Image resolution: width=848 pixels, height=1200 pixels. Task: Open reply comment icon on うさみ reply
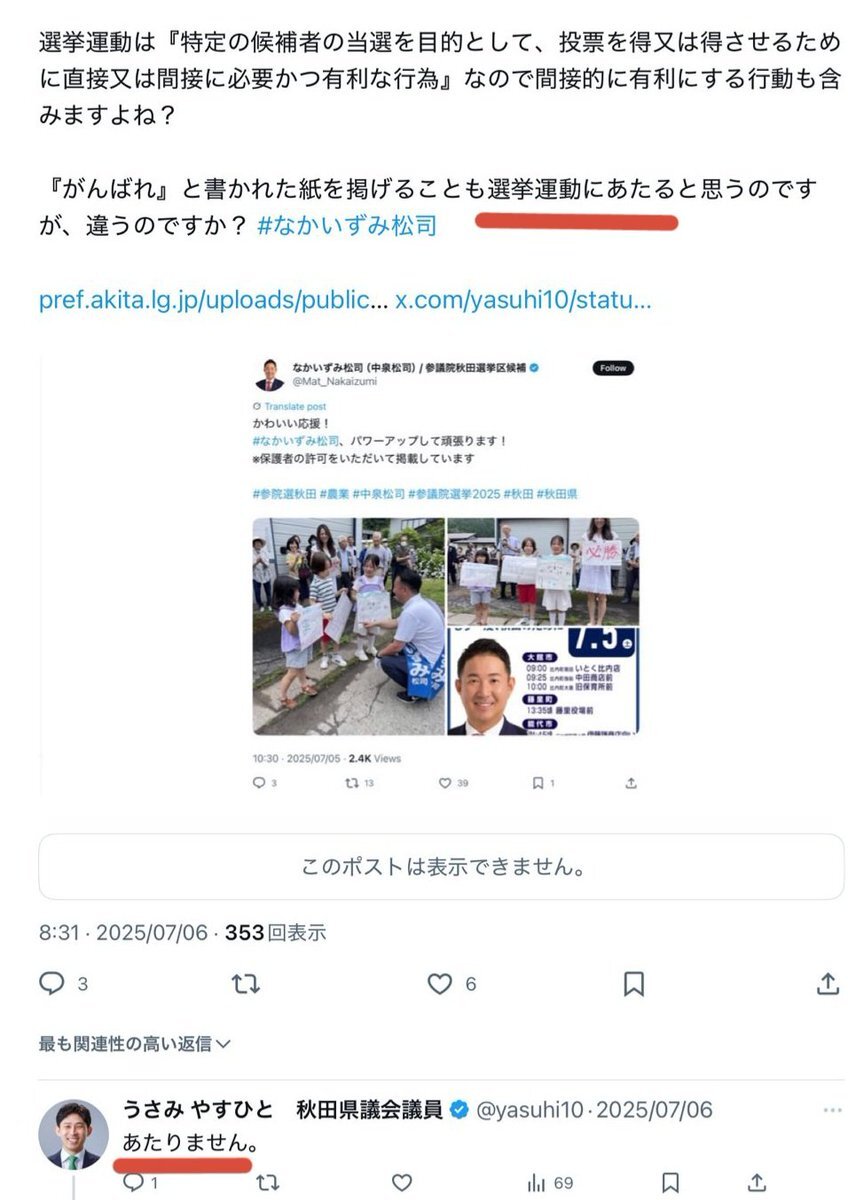click(133, 1184)
